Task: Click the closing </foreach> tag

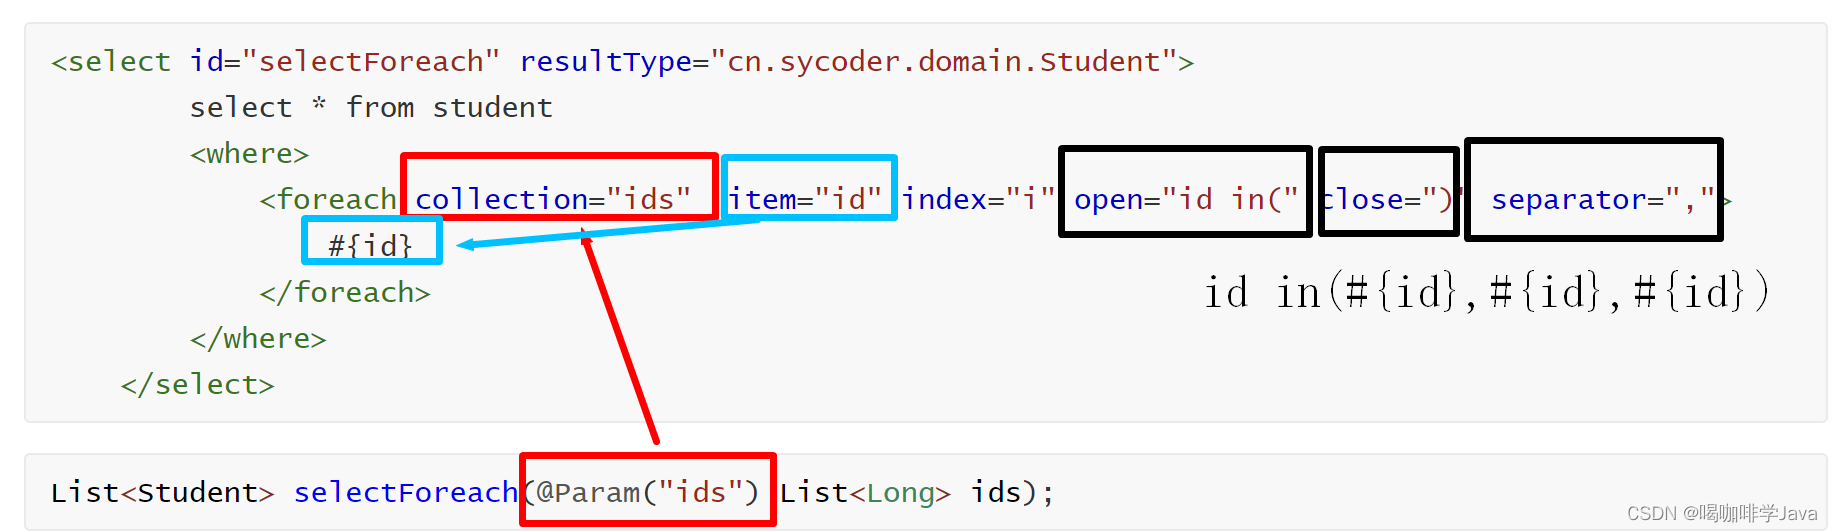Action: 345,293
